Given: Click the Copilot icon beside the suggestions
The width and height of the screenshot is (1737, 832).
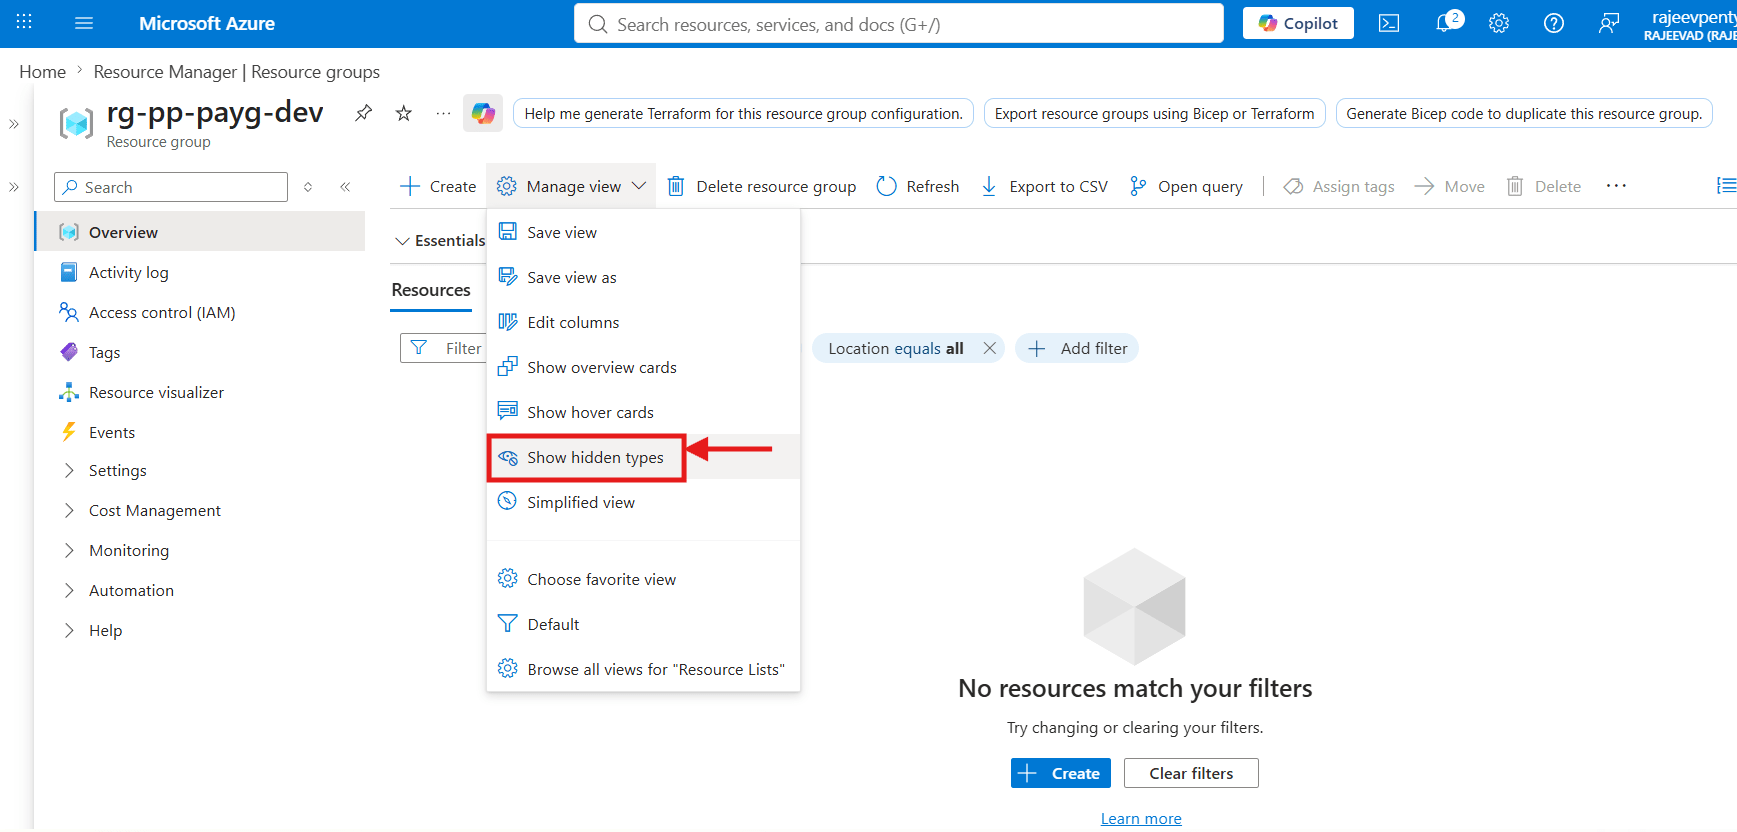Looking at the screenshot, I should tap(483, 113).
